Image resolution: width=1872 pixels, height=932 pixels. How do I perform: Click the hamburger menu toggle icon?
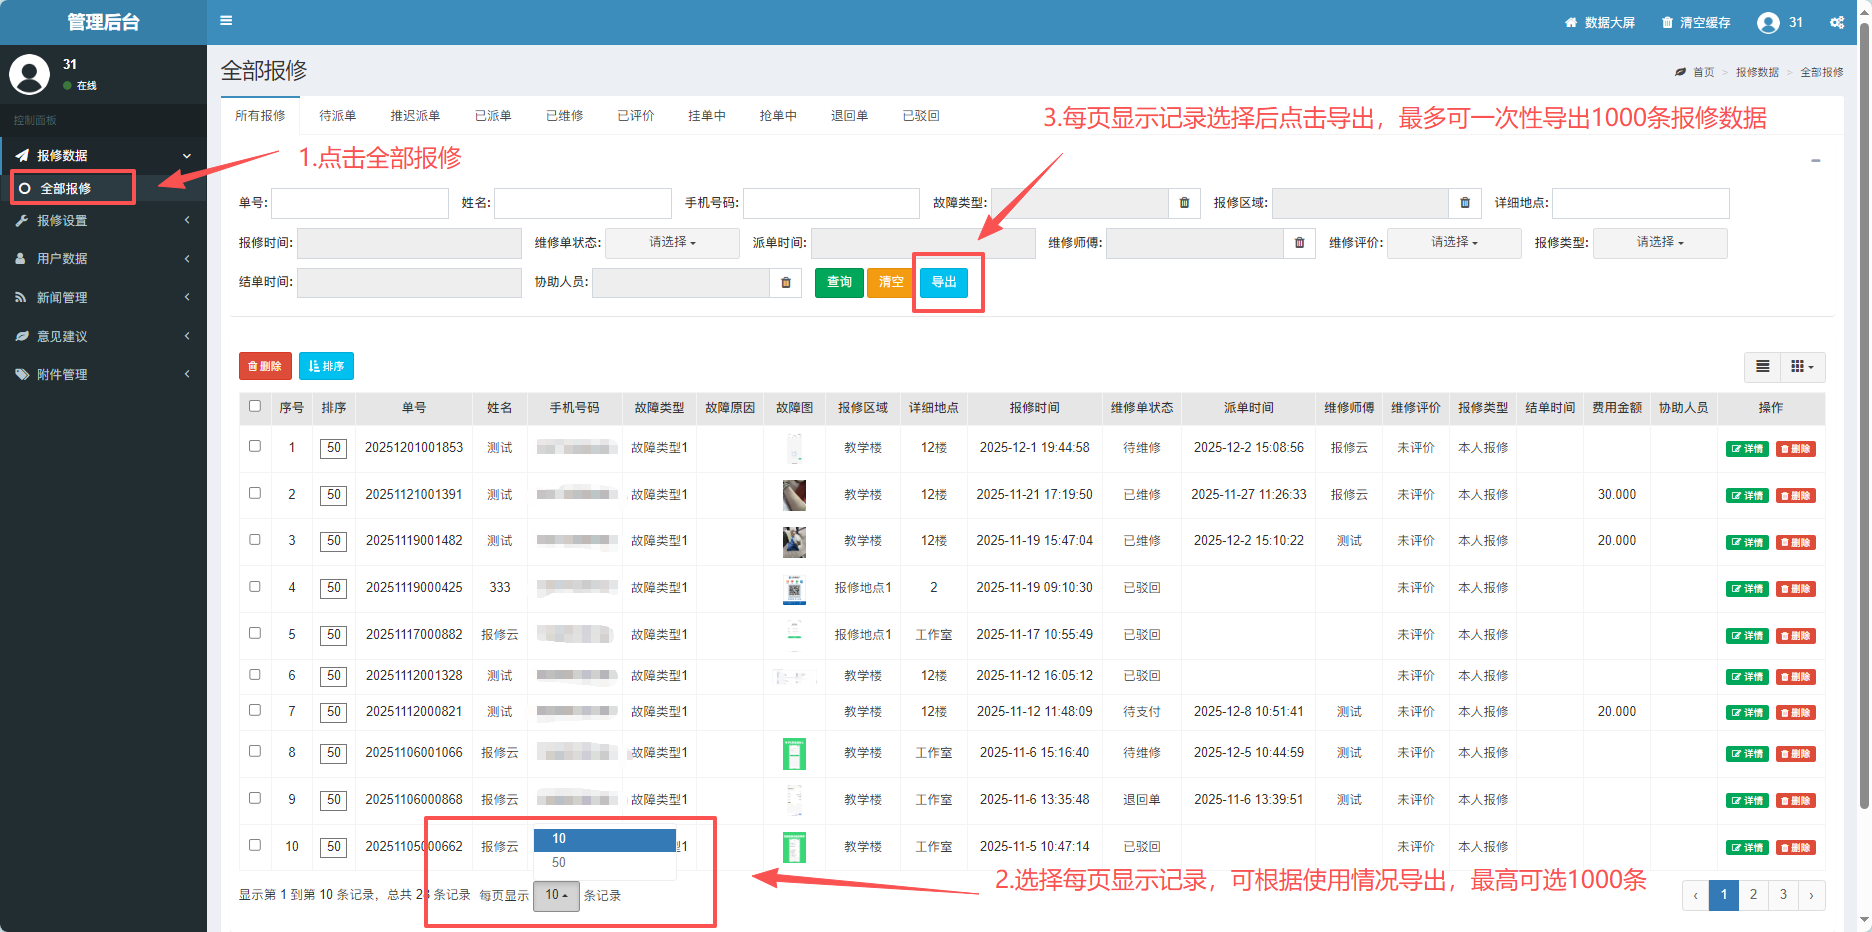(226, 21)
